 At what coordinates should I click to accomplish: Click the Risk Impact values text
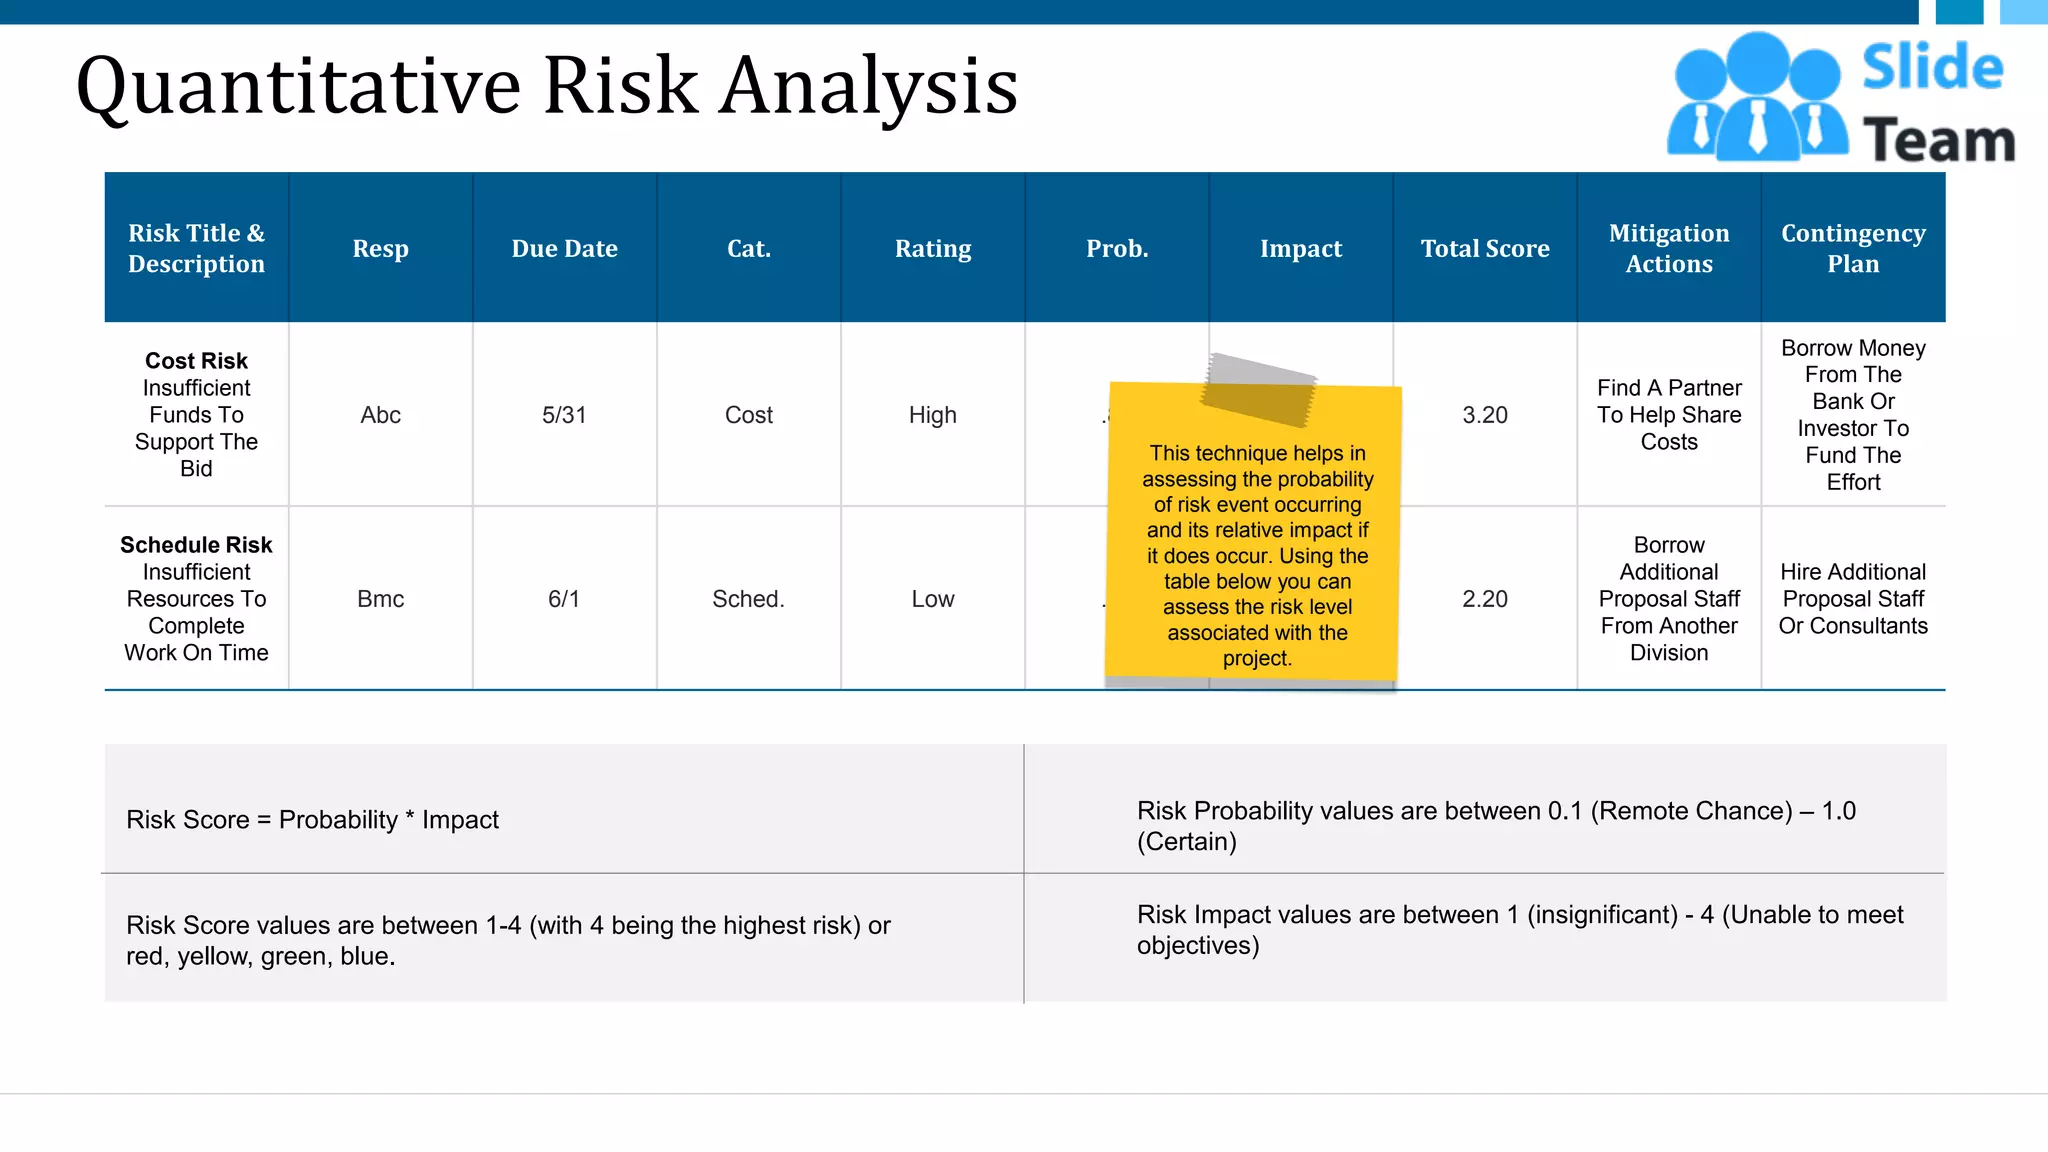tap(1520, 929)
